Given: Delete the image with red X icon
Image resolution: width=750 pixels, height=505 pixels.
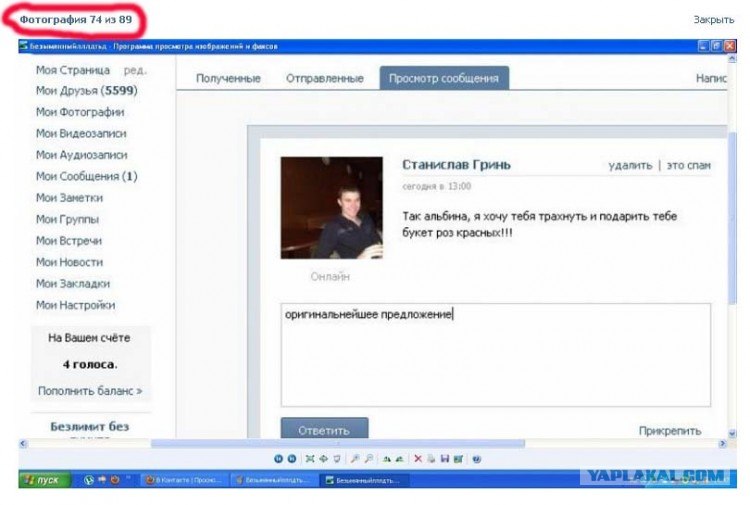Looking at the screenshot, I should [x=417, y=459].
